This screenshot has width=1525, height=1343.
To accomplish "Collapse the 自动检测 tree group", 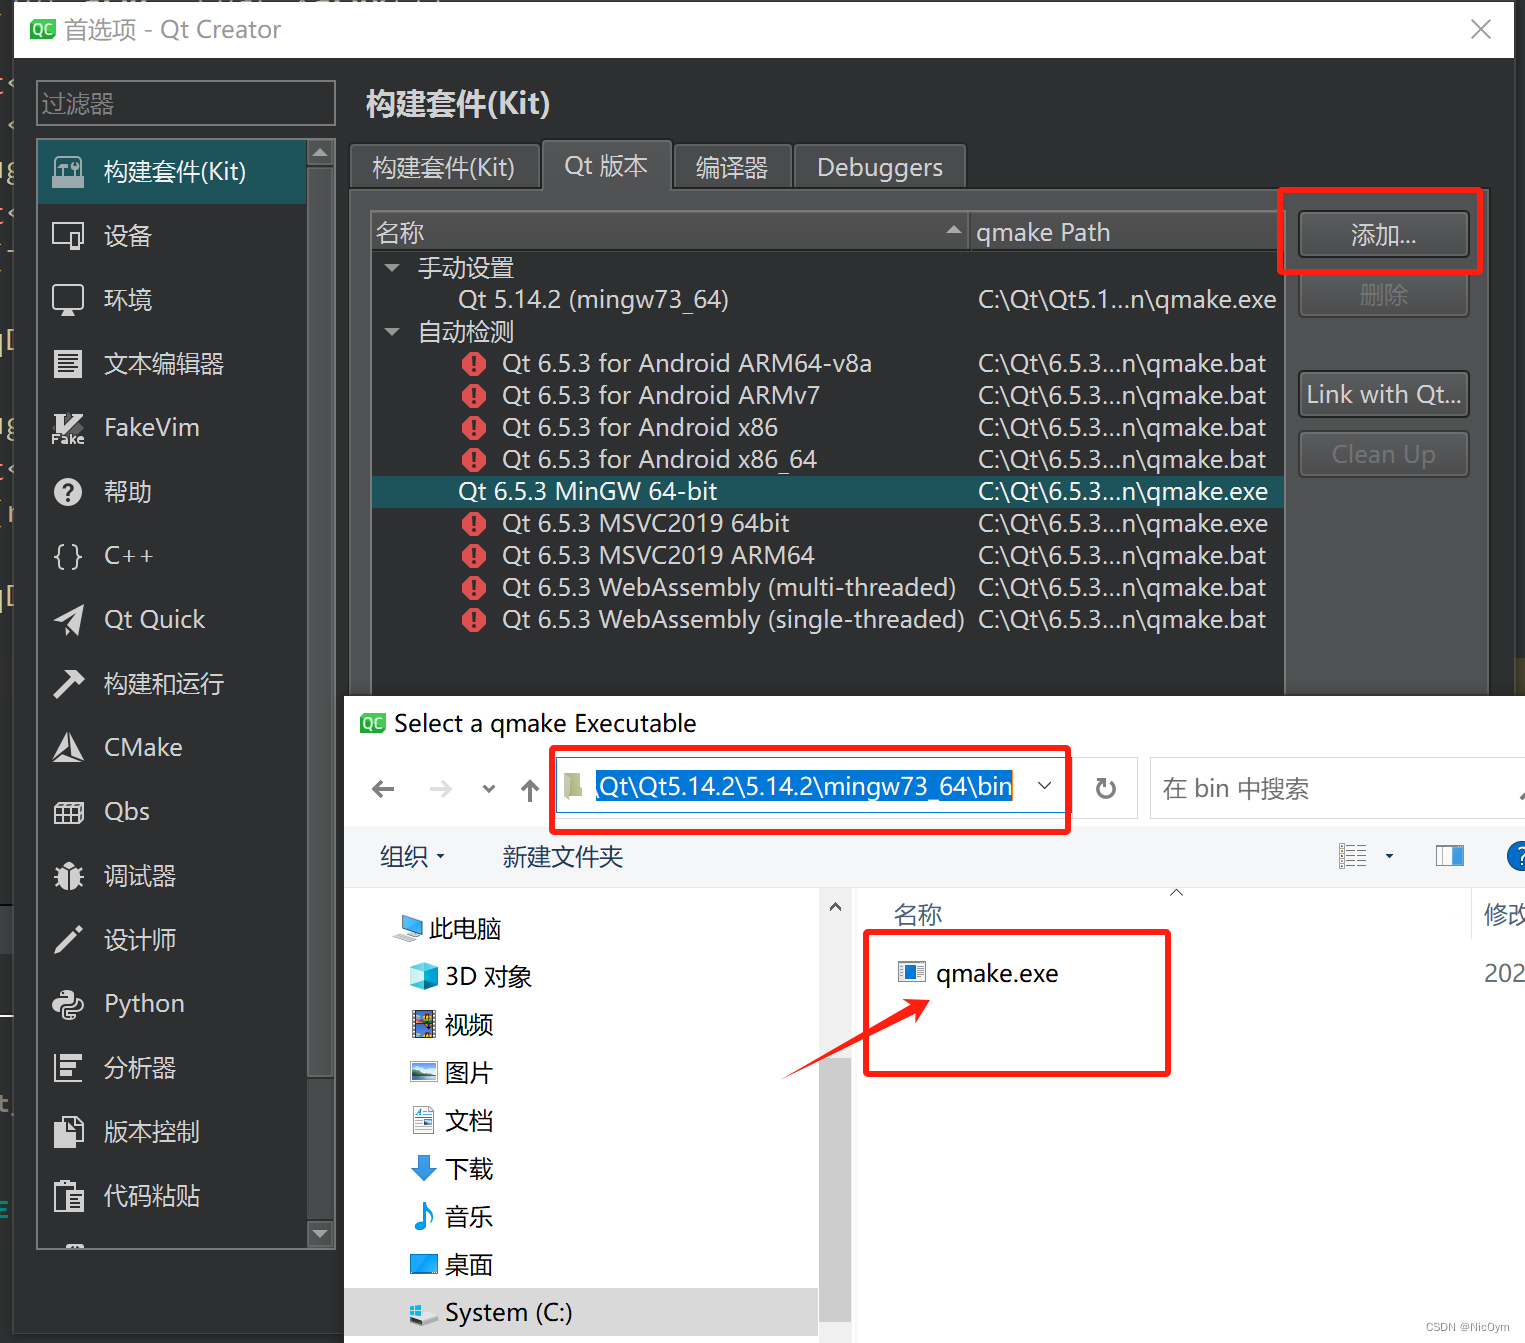I will tap(393, 332).
